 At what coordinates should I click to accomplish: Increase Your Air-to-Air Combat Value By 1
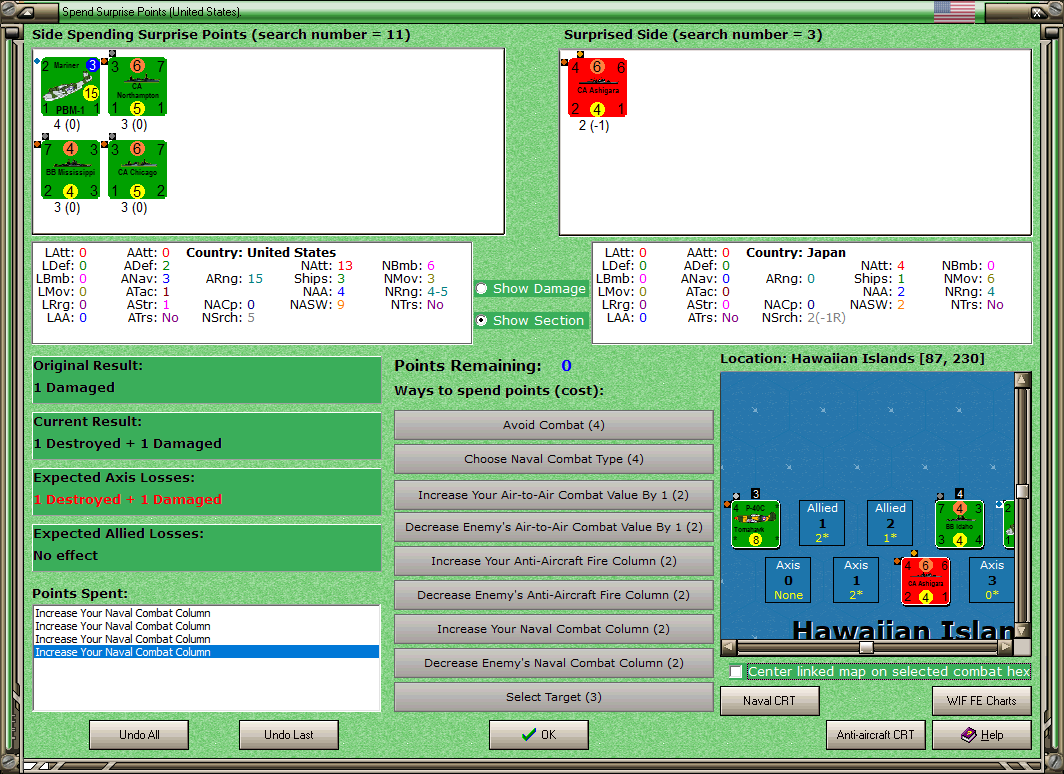click(x=554, y=495)
